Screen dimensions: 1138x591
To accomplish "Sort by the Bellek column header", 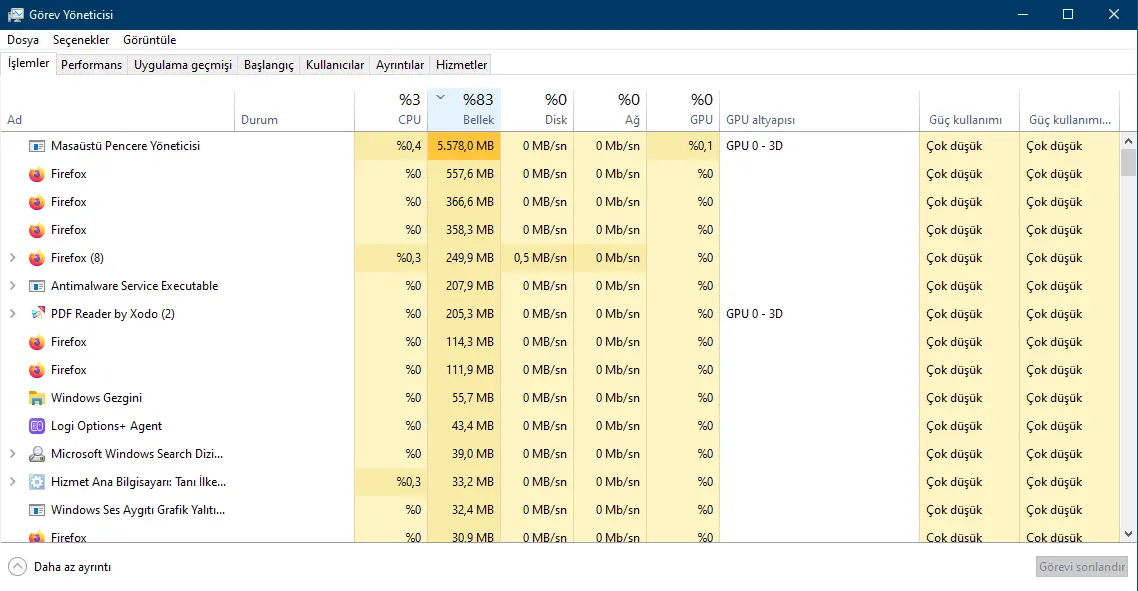I will [464, 110].
